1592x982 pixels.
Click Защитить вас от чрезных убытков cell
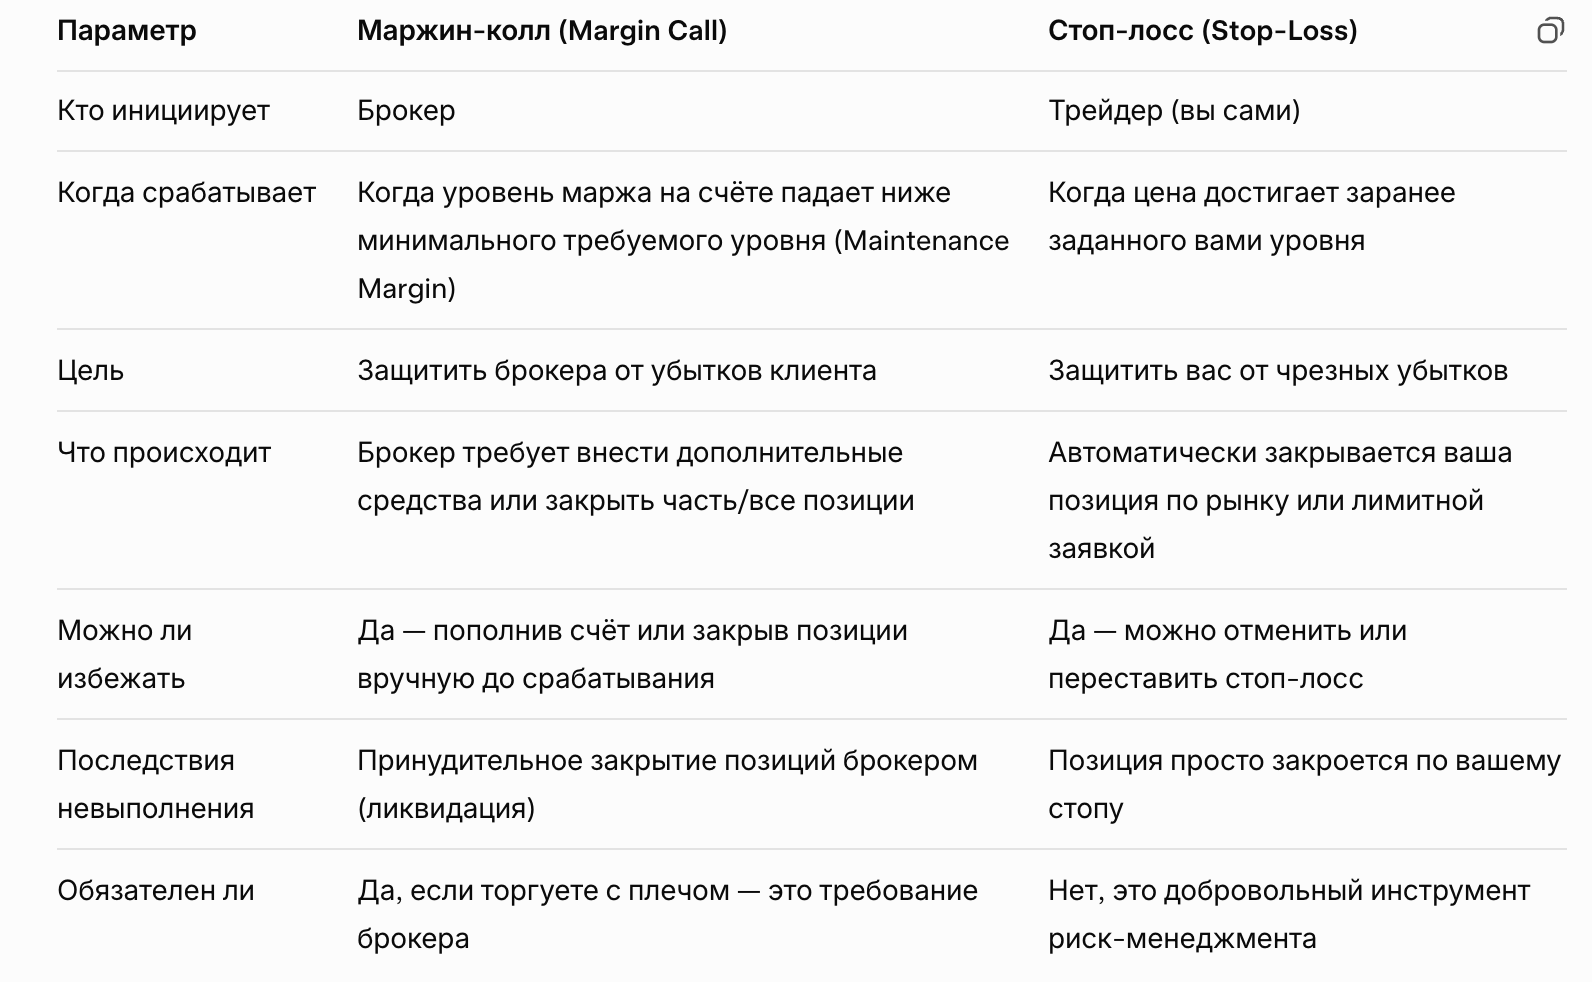tap(1277, 371)
